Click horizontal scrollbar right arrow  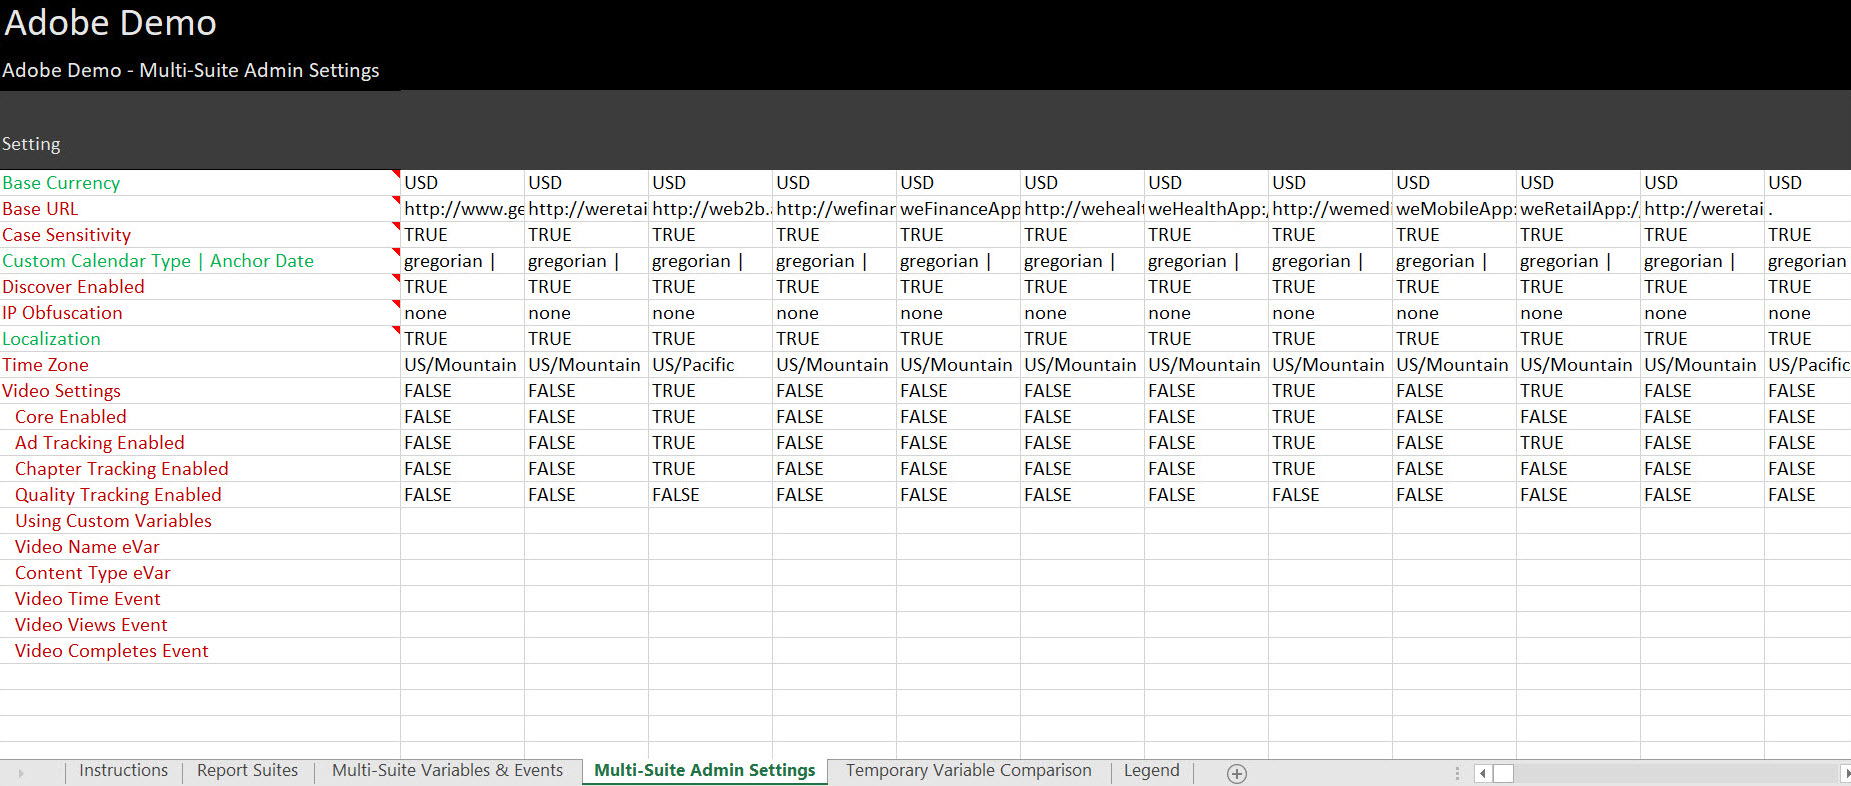point(1845,773)
